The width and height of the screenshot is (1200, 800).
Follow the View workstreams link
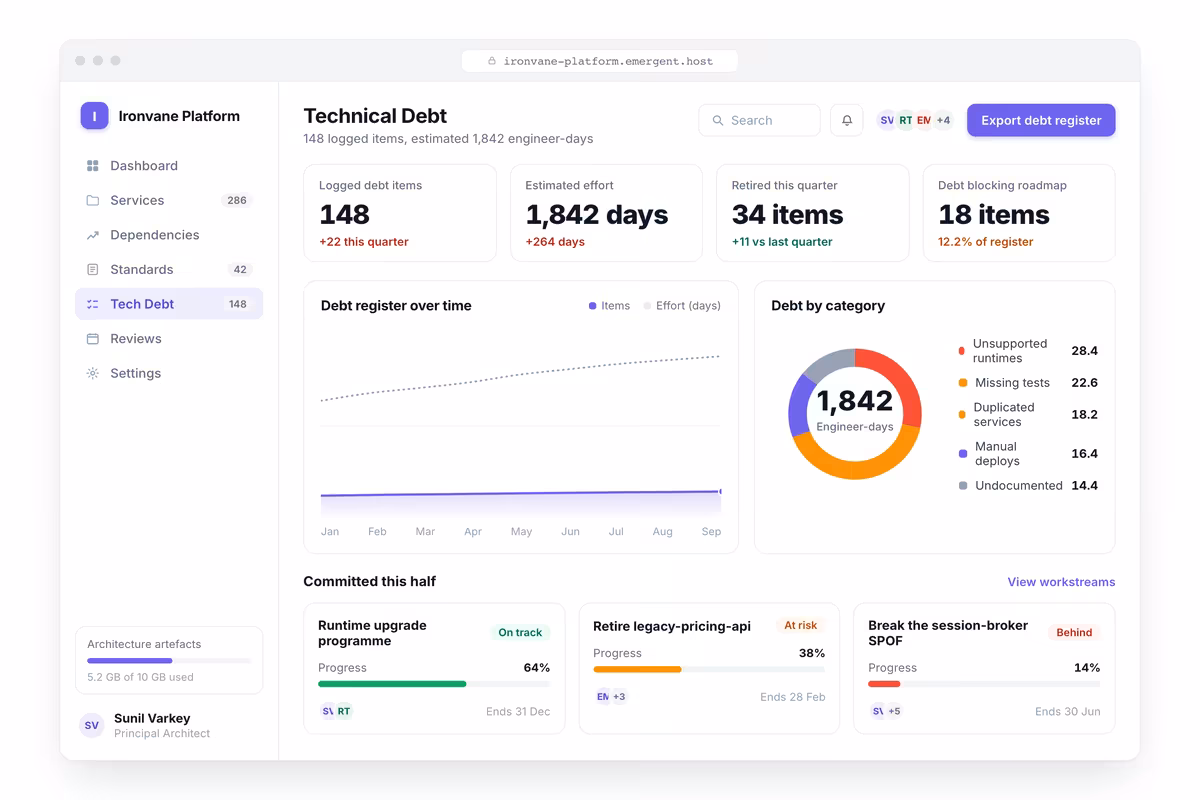[x=1061, y=582]
